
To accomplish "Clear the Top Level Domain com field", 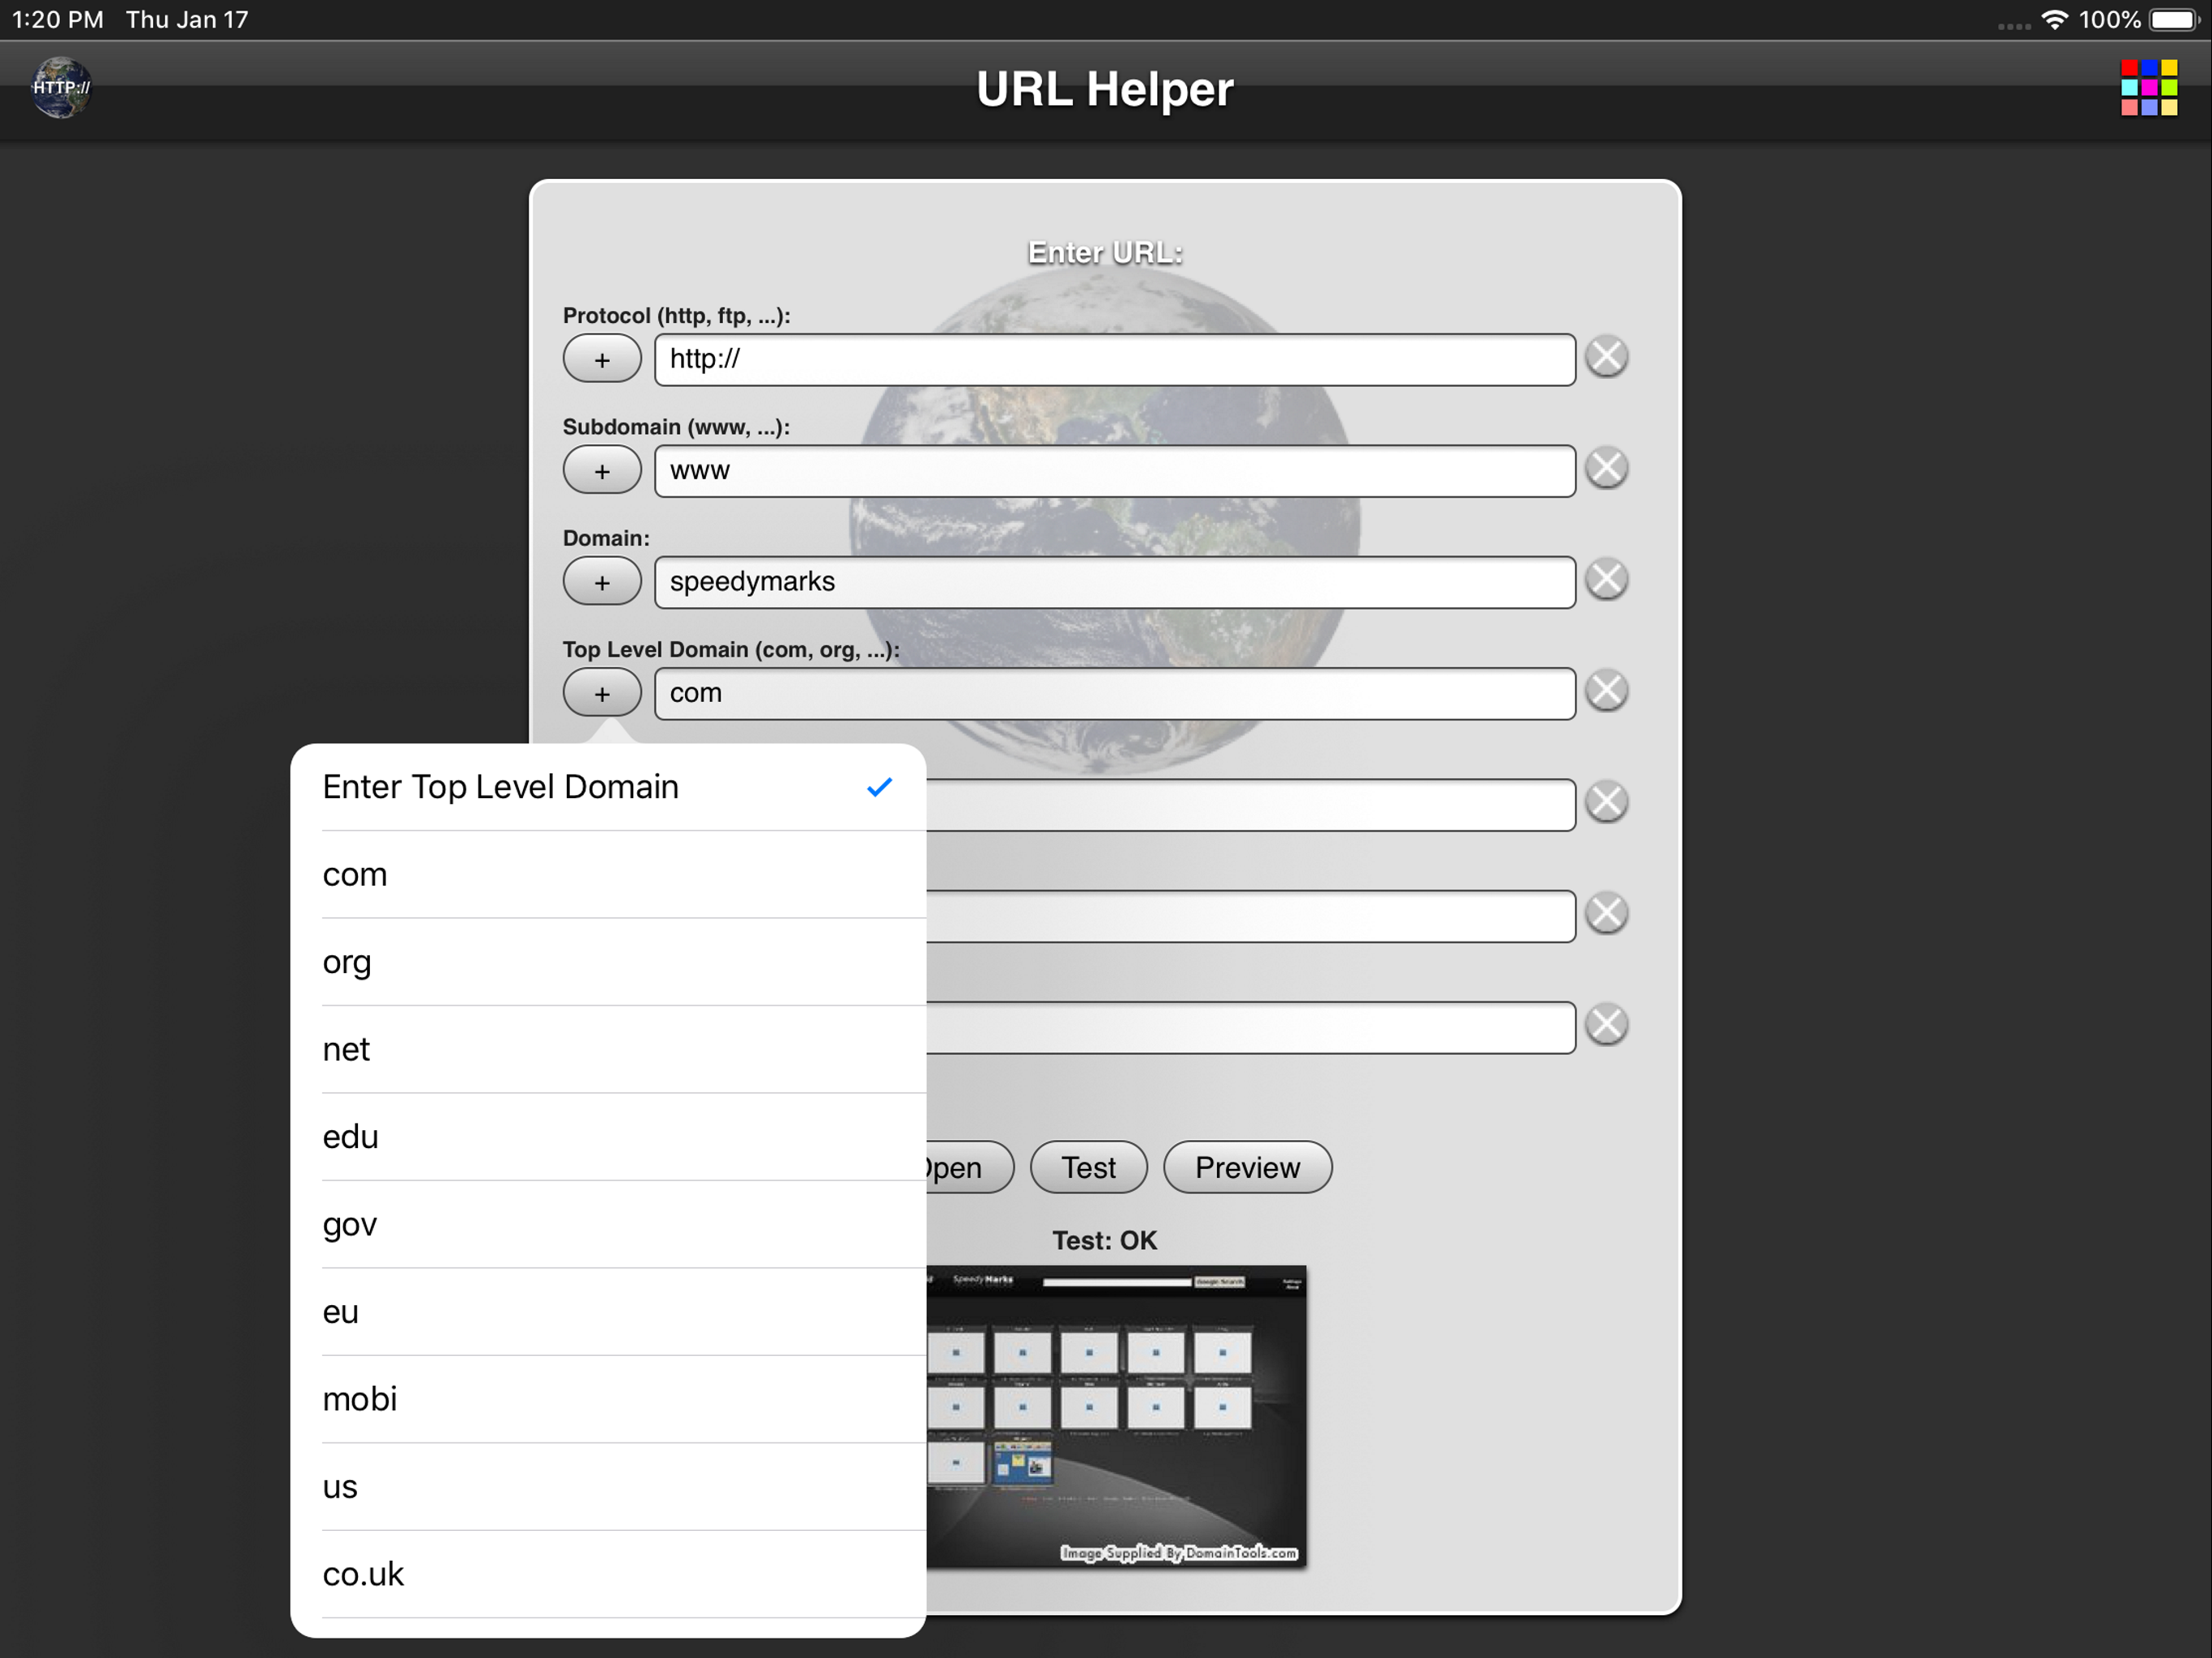I will (1606, 691).
